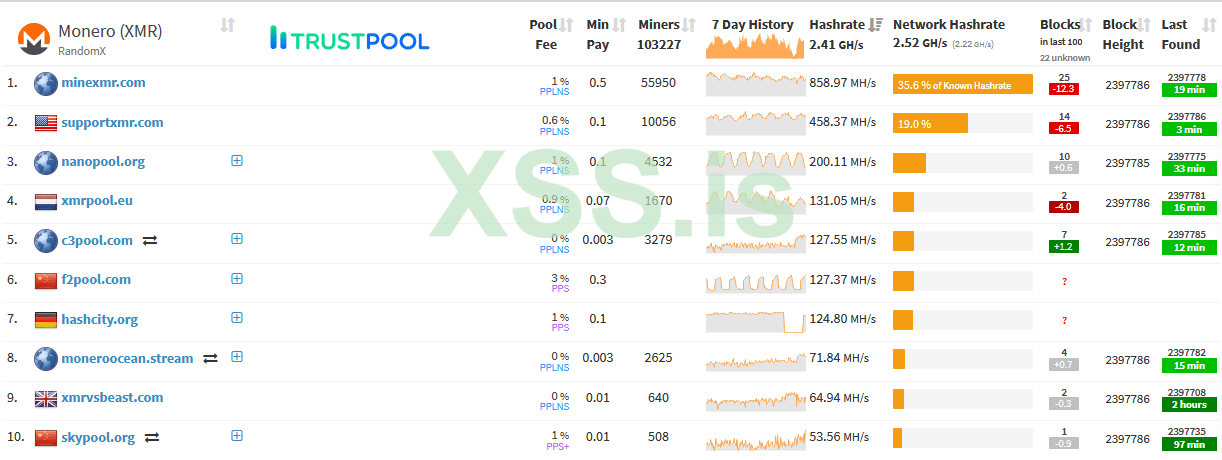Screen dimensions: 1222x460
Task: Click US flag beside supportxmr.com
Action: tap(46, 123)
